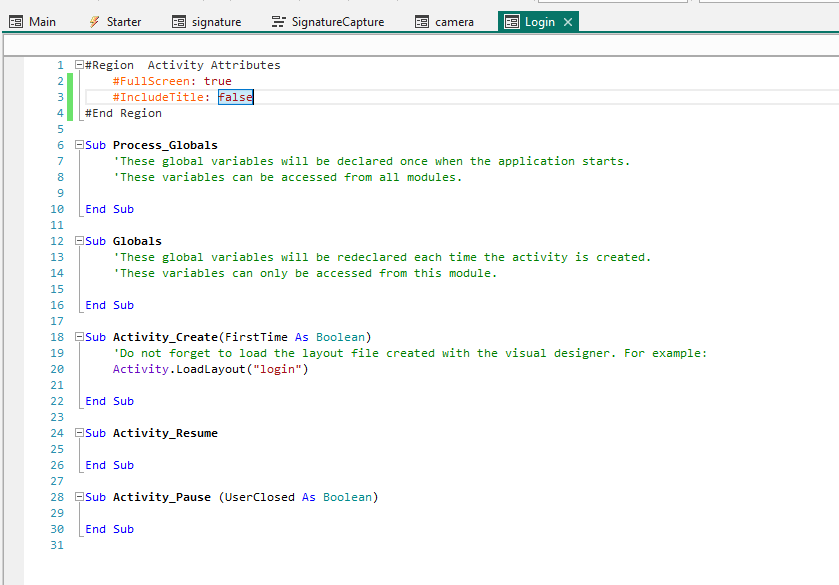Switch to the camera tab
839x585 pixels.
445,22
